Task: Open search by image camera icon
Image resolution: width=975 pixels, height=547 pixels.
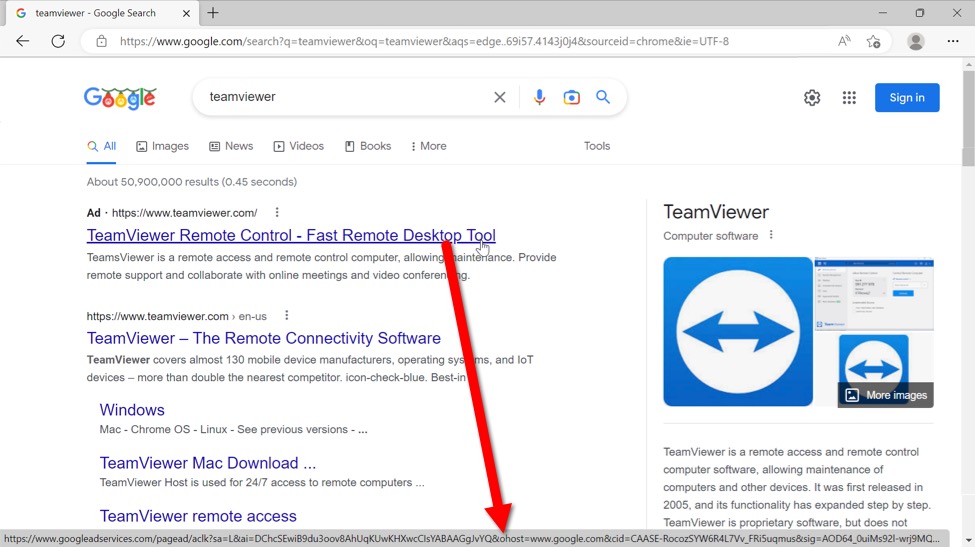Action: click(571, 97)
